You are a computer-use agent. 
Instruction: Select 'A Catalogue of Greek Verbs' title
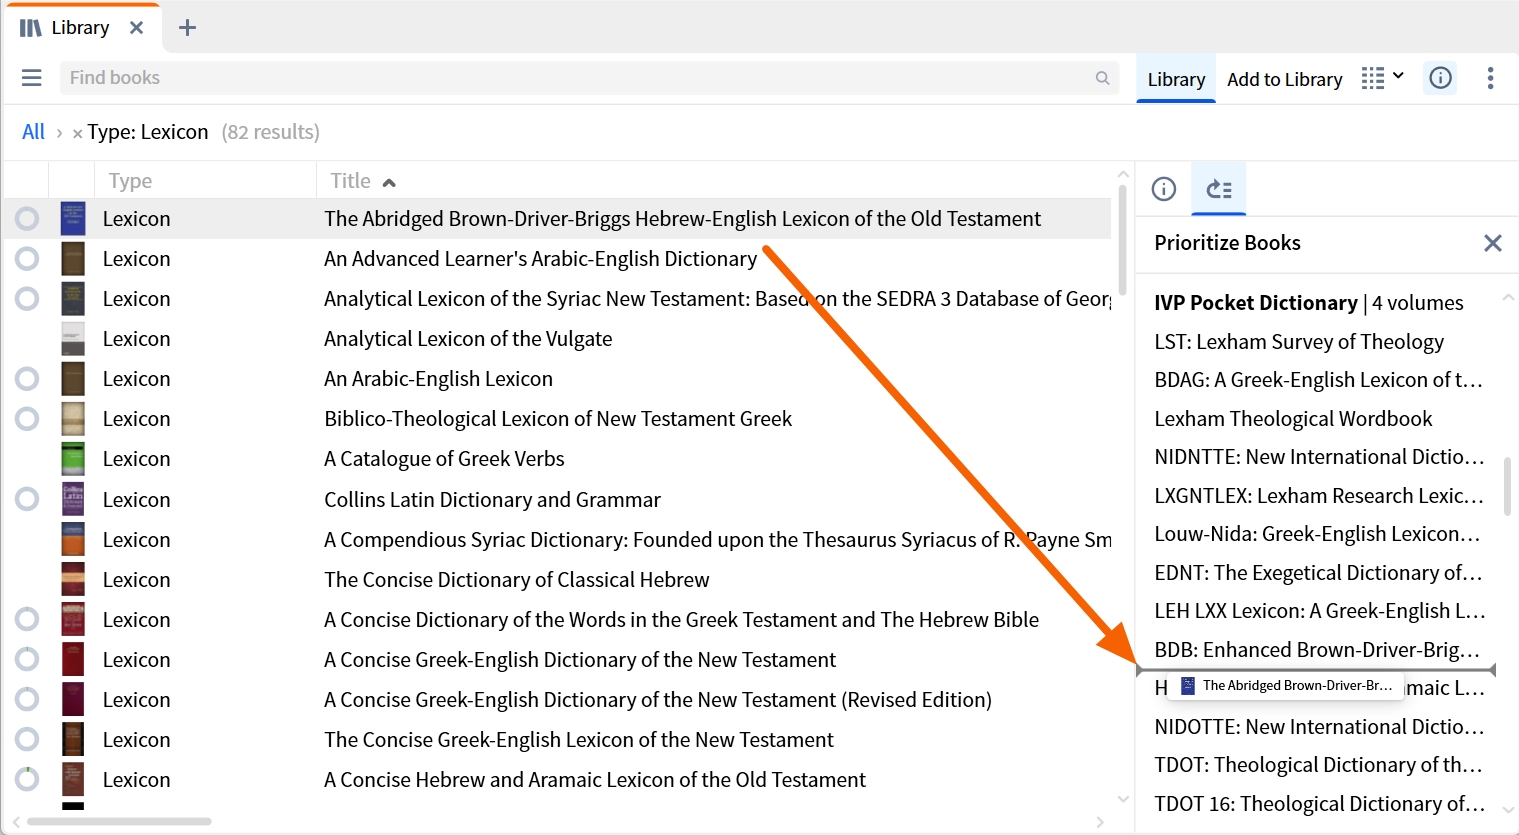point(444,459)
